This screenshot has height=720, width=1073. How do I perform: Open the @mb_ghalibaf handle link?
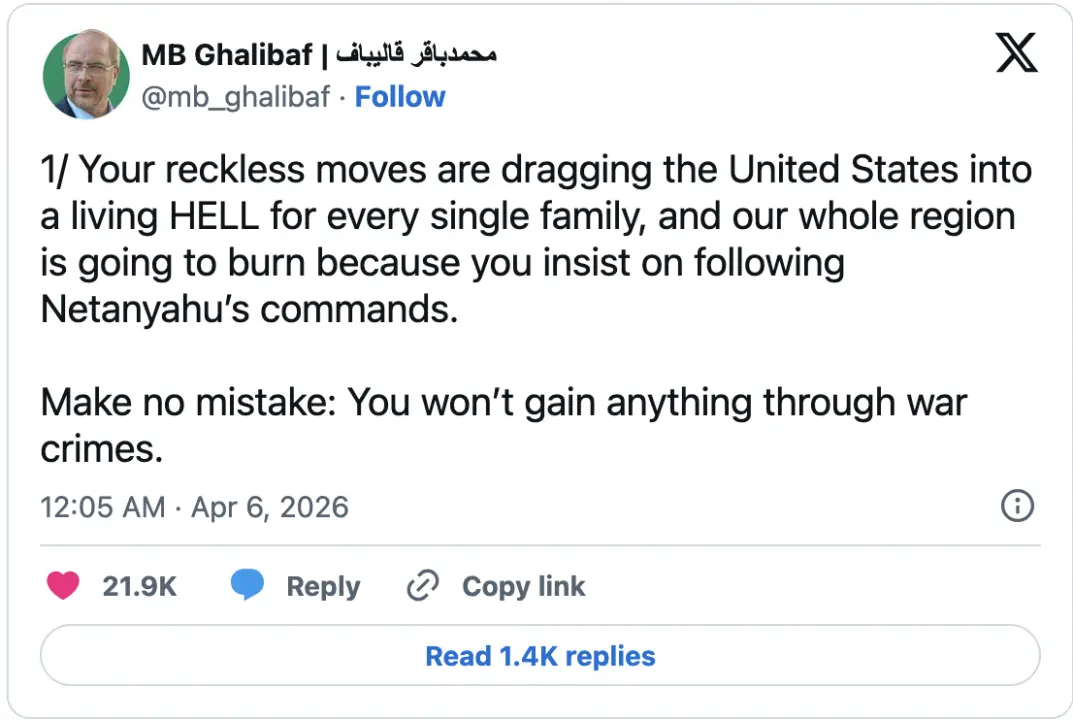(x=235, y=97)
